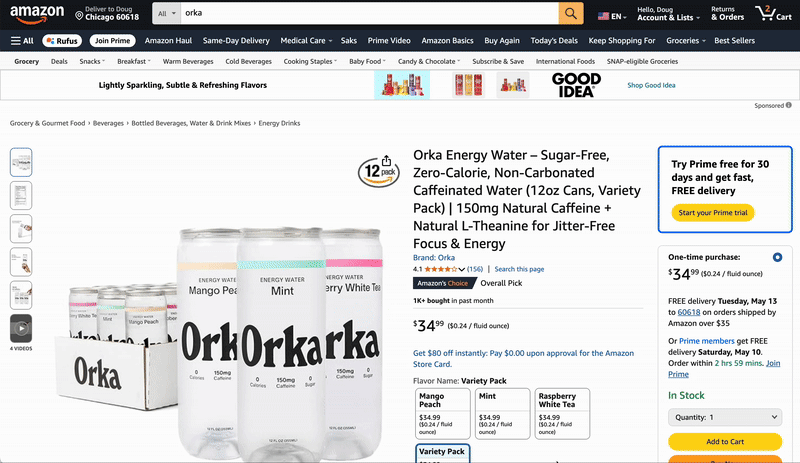This screenshot has width=800, height=463.
Task: Click the orange search magnifier button
Action: pos(571,13)
